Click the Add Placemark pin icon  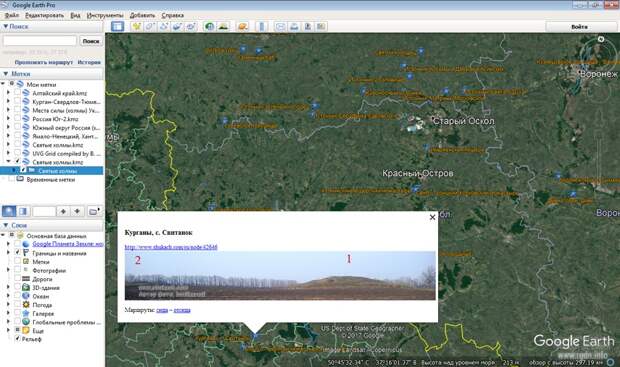point(137,26)
